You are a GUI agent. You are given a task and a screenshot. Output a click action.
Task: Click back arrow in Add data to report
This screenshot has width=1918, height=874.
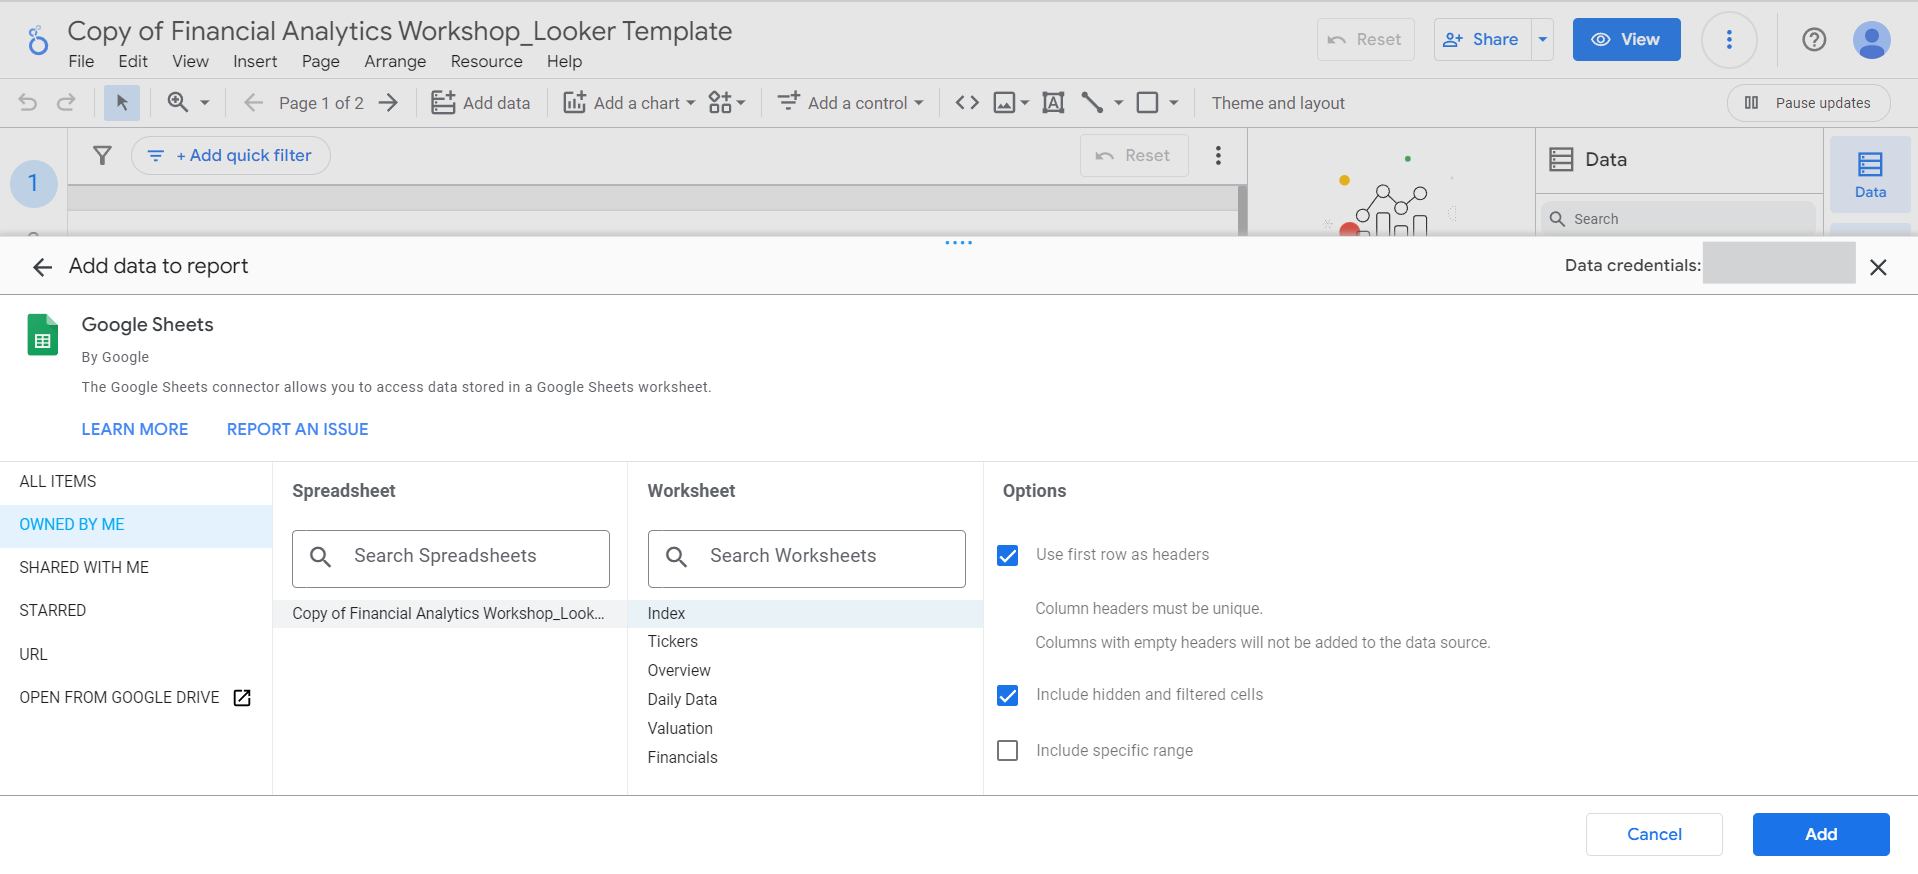pos(42,267)
